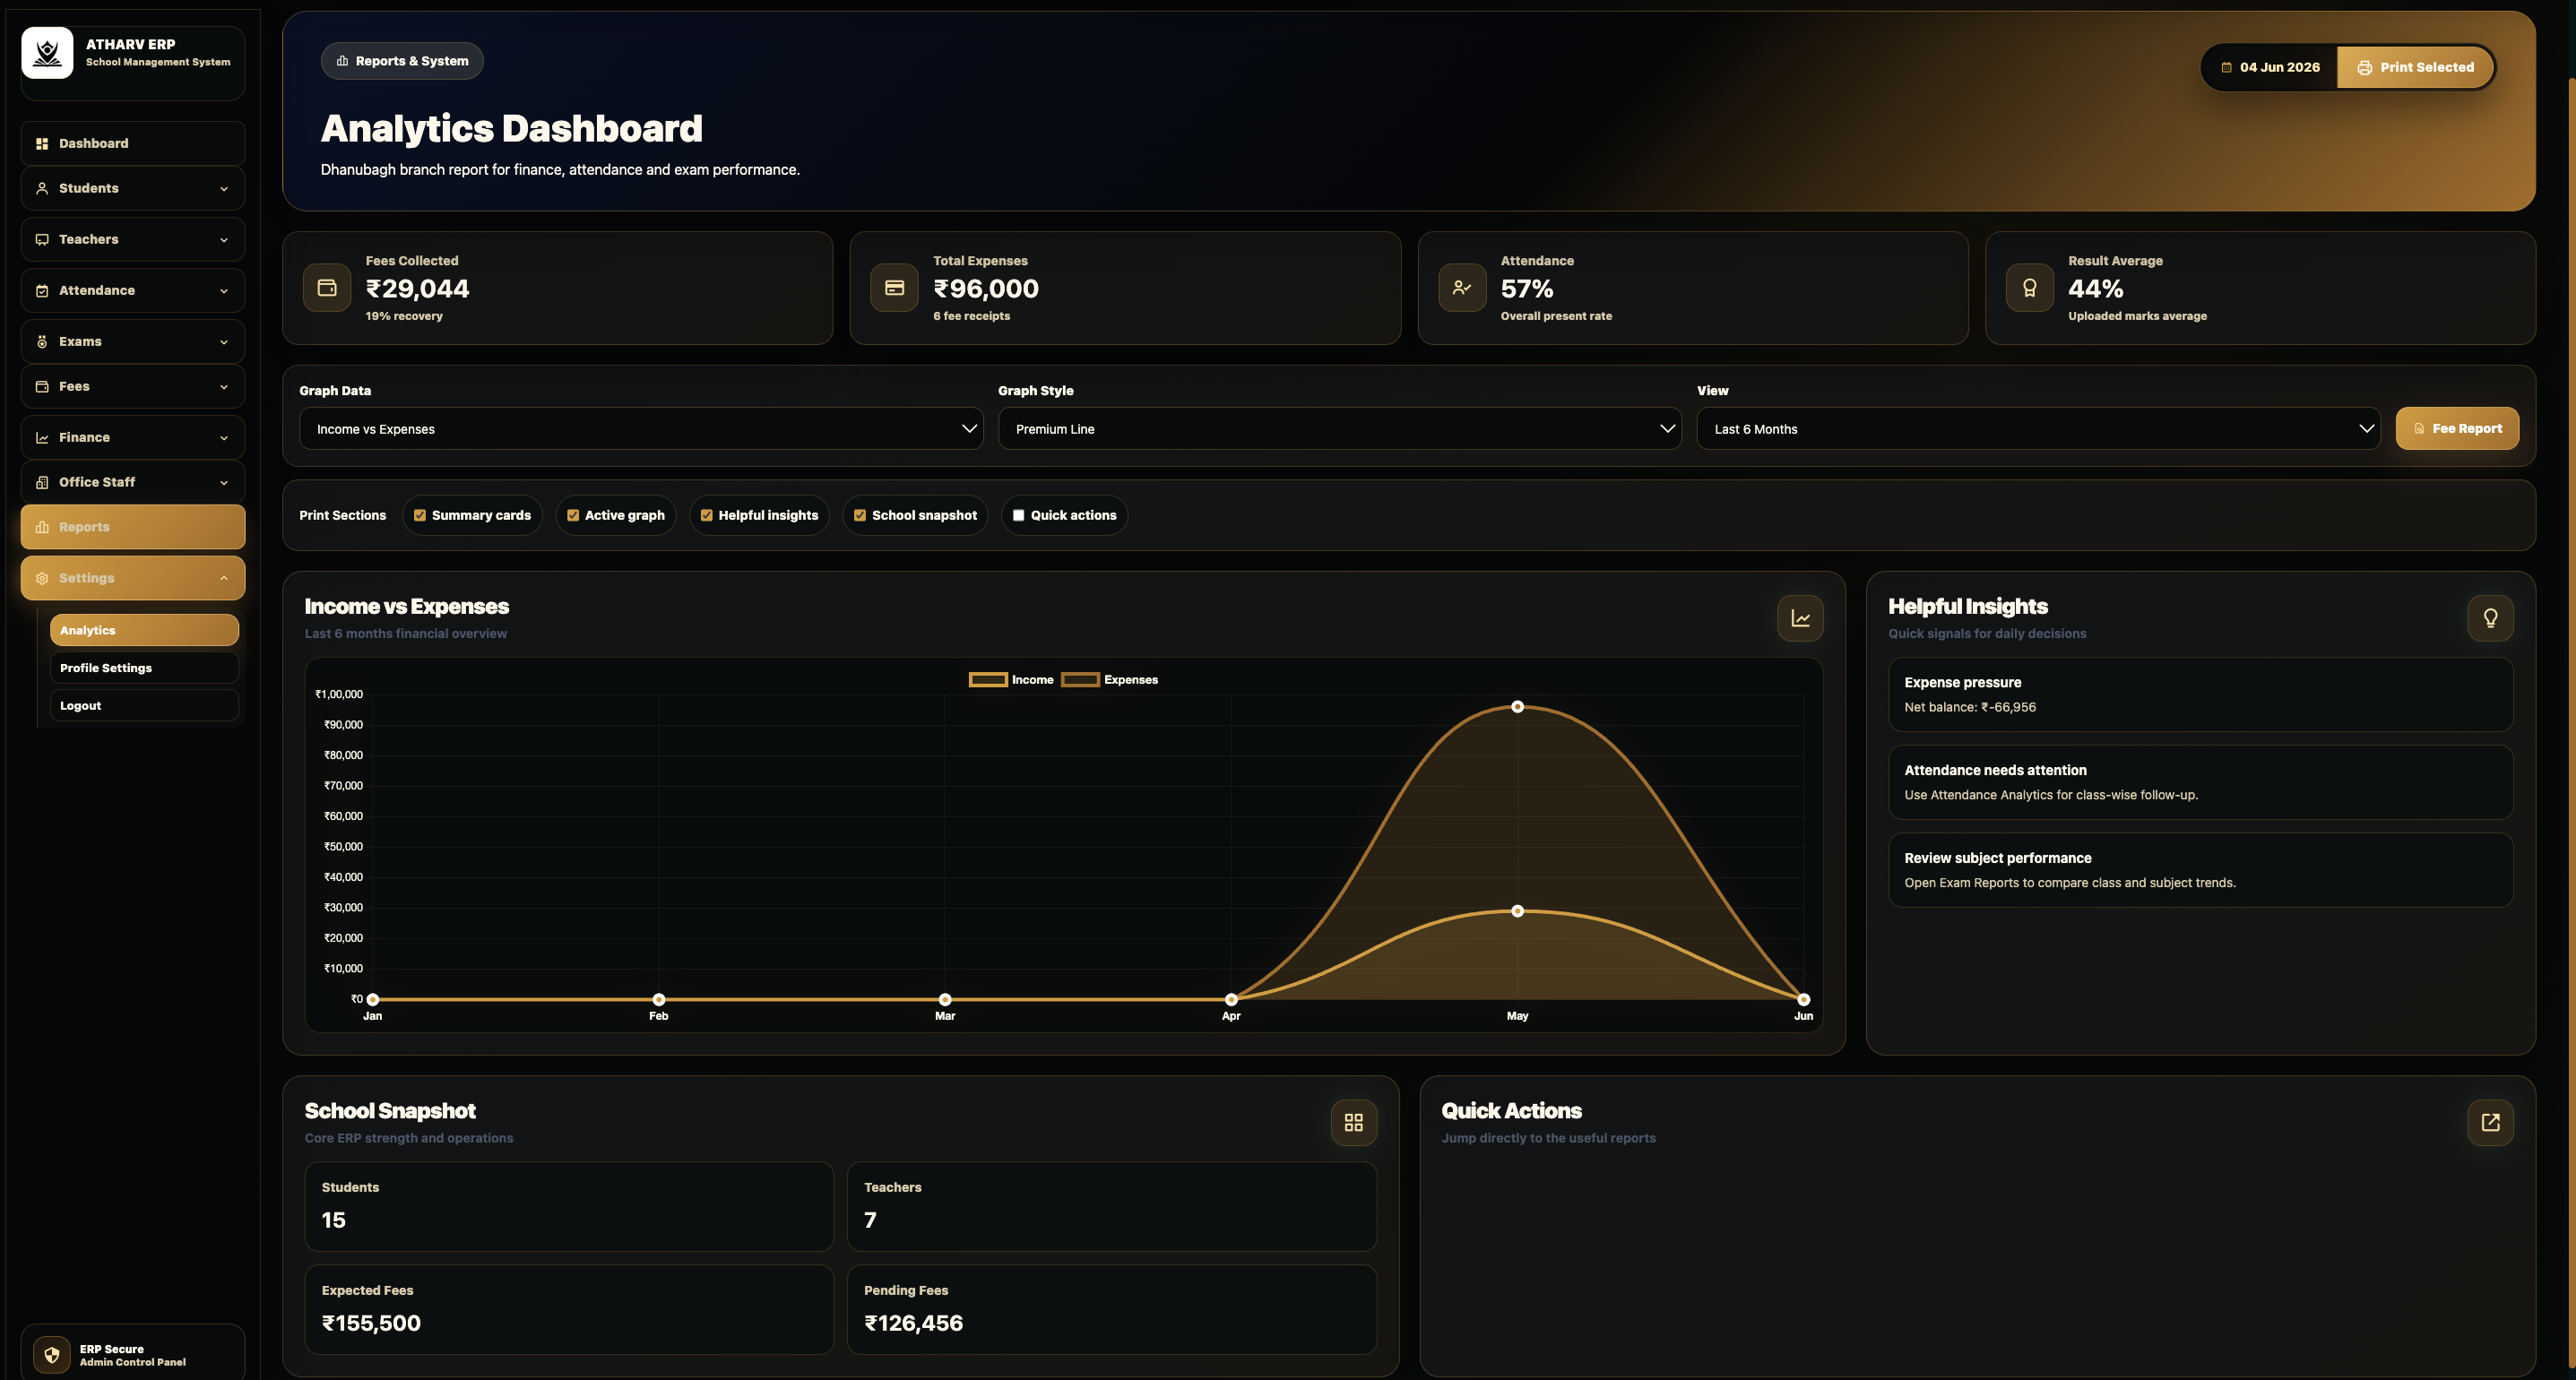The width and height of the screenshot is (2576, 1380).
Task: Open the Graph Style dropdown
Action: [x=1339, y=429]
